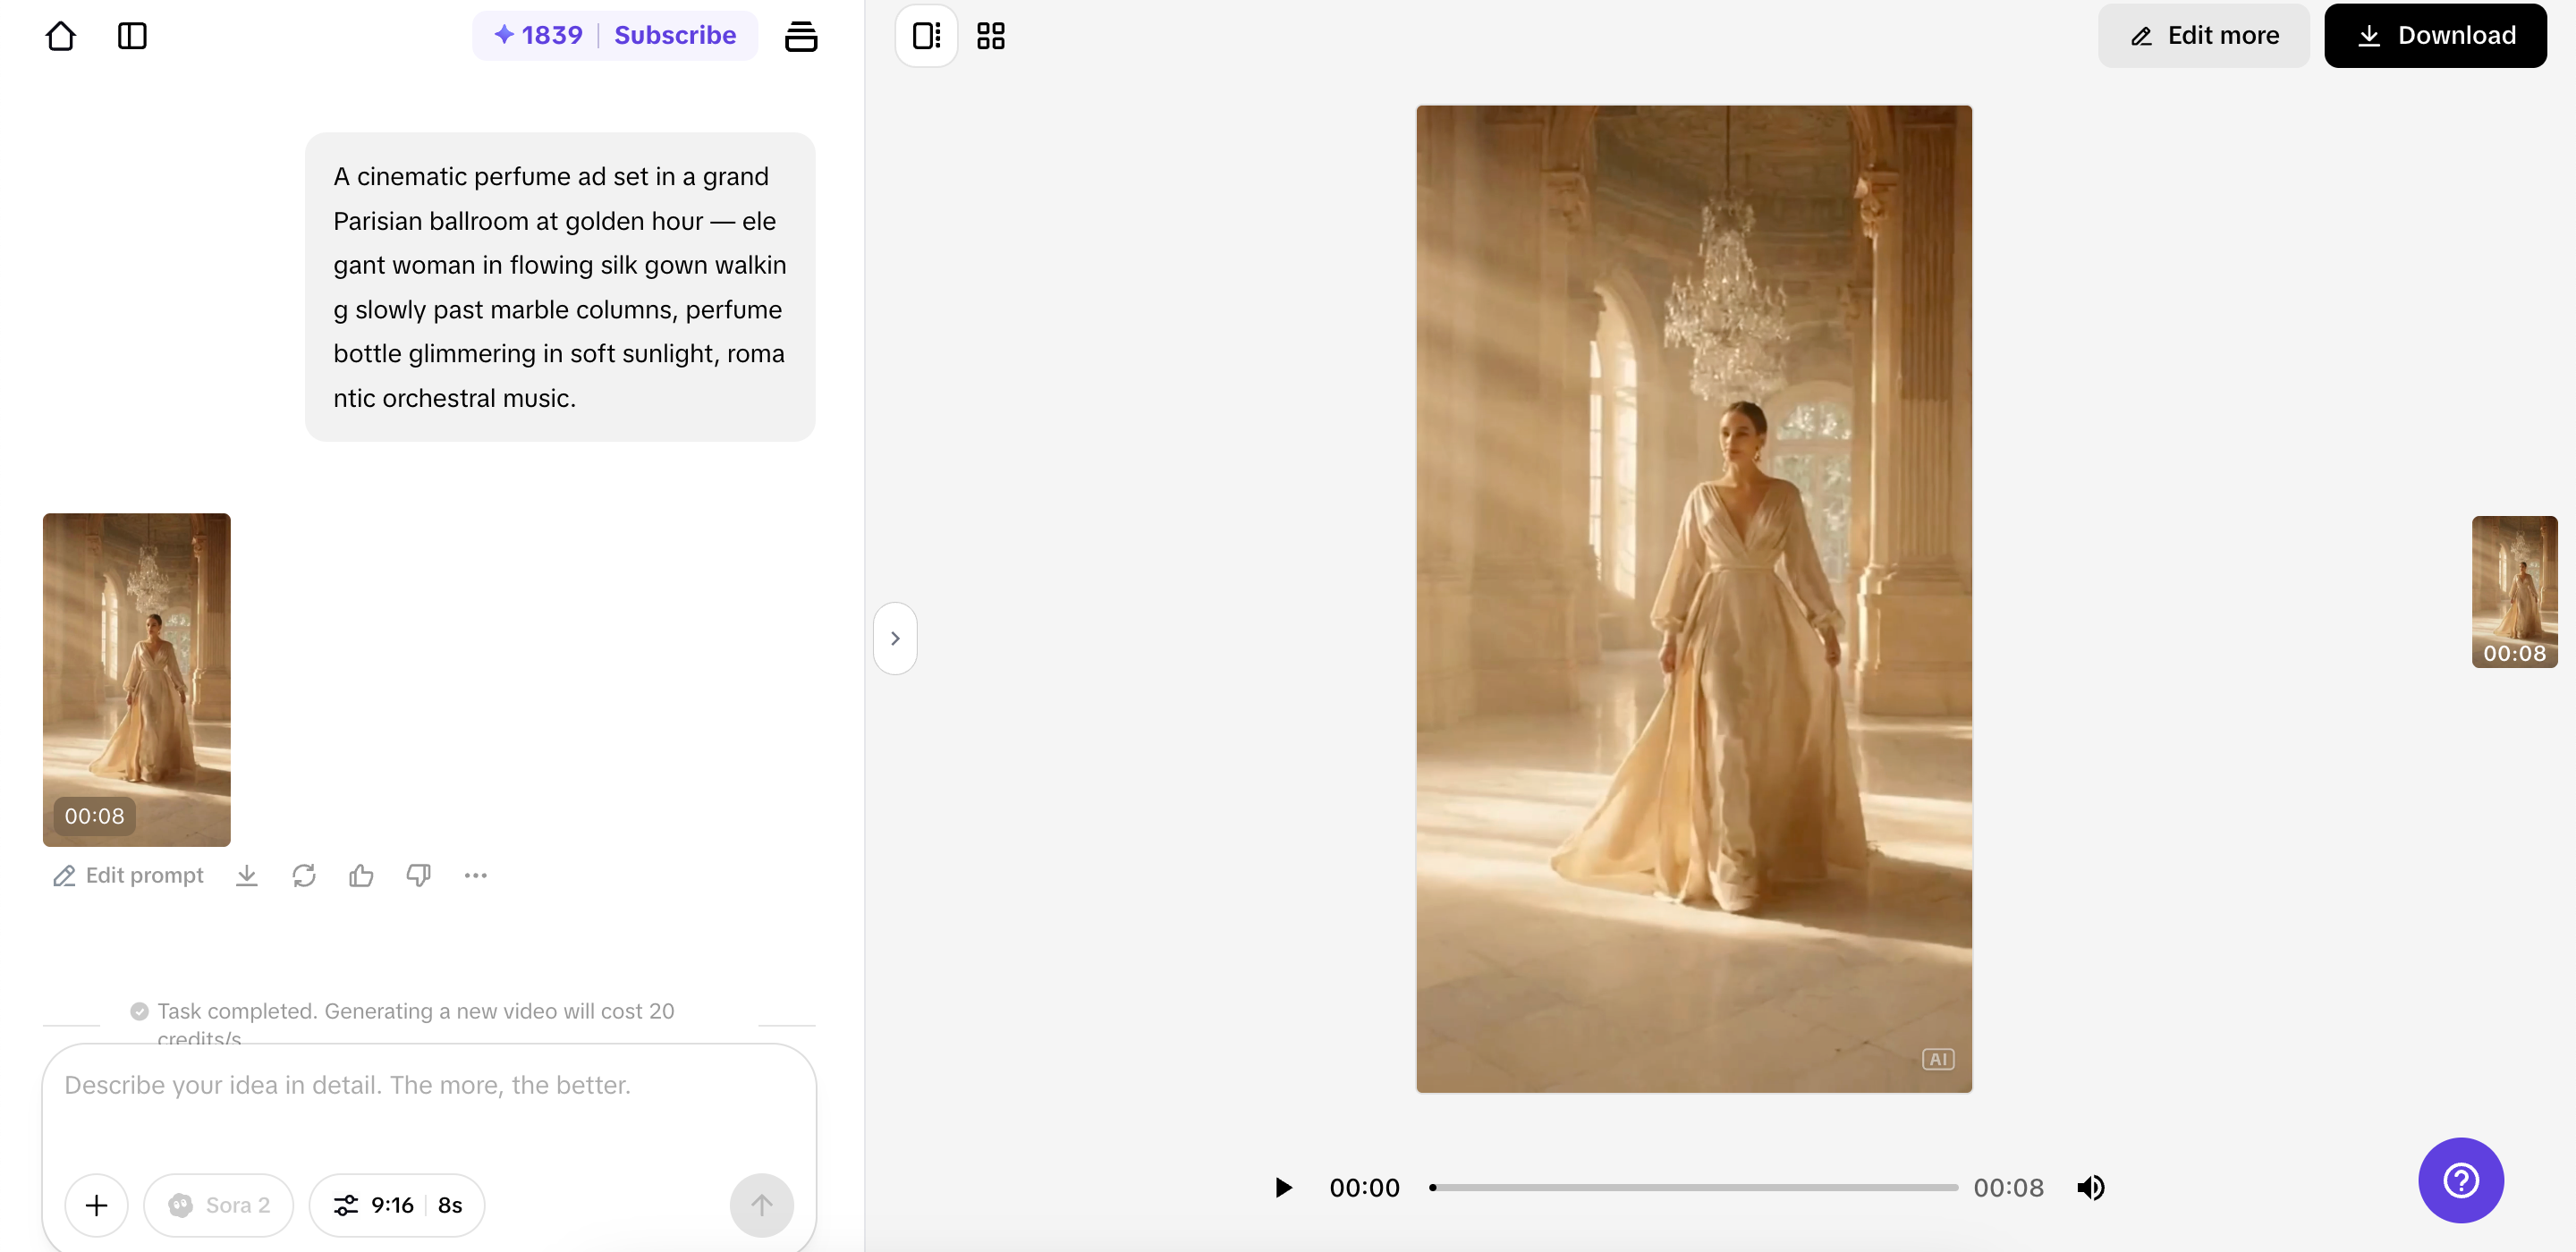This screenshot has height=1252, width=2576.
Task: Click the Subscribe link
Action: [x=675, y=35]
